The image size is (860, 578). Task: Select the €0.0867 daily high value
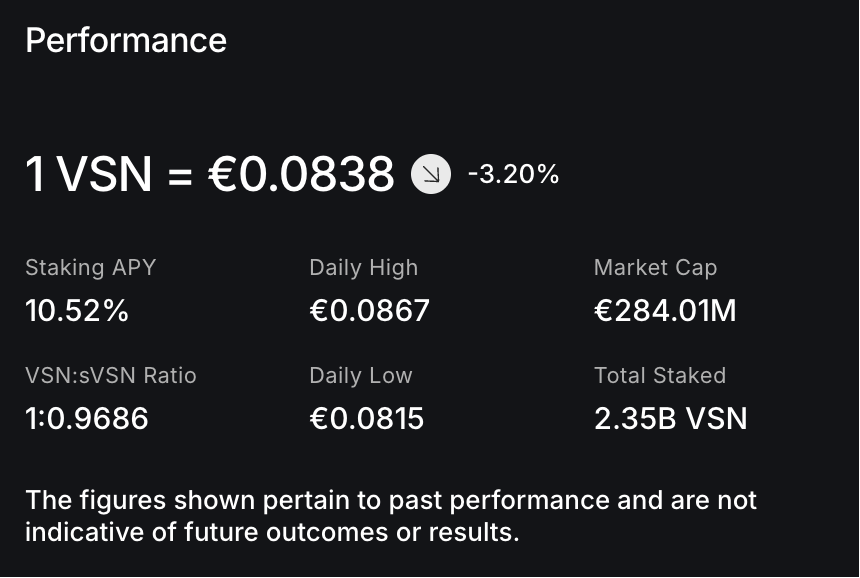click(x=369, y=311)
